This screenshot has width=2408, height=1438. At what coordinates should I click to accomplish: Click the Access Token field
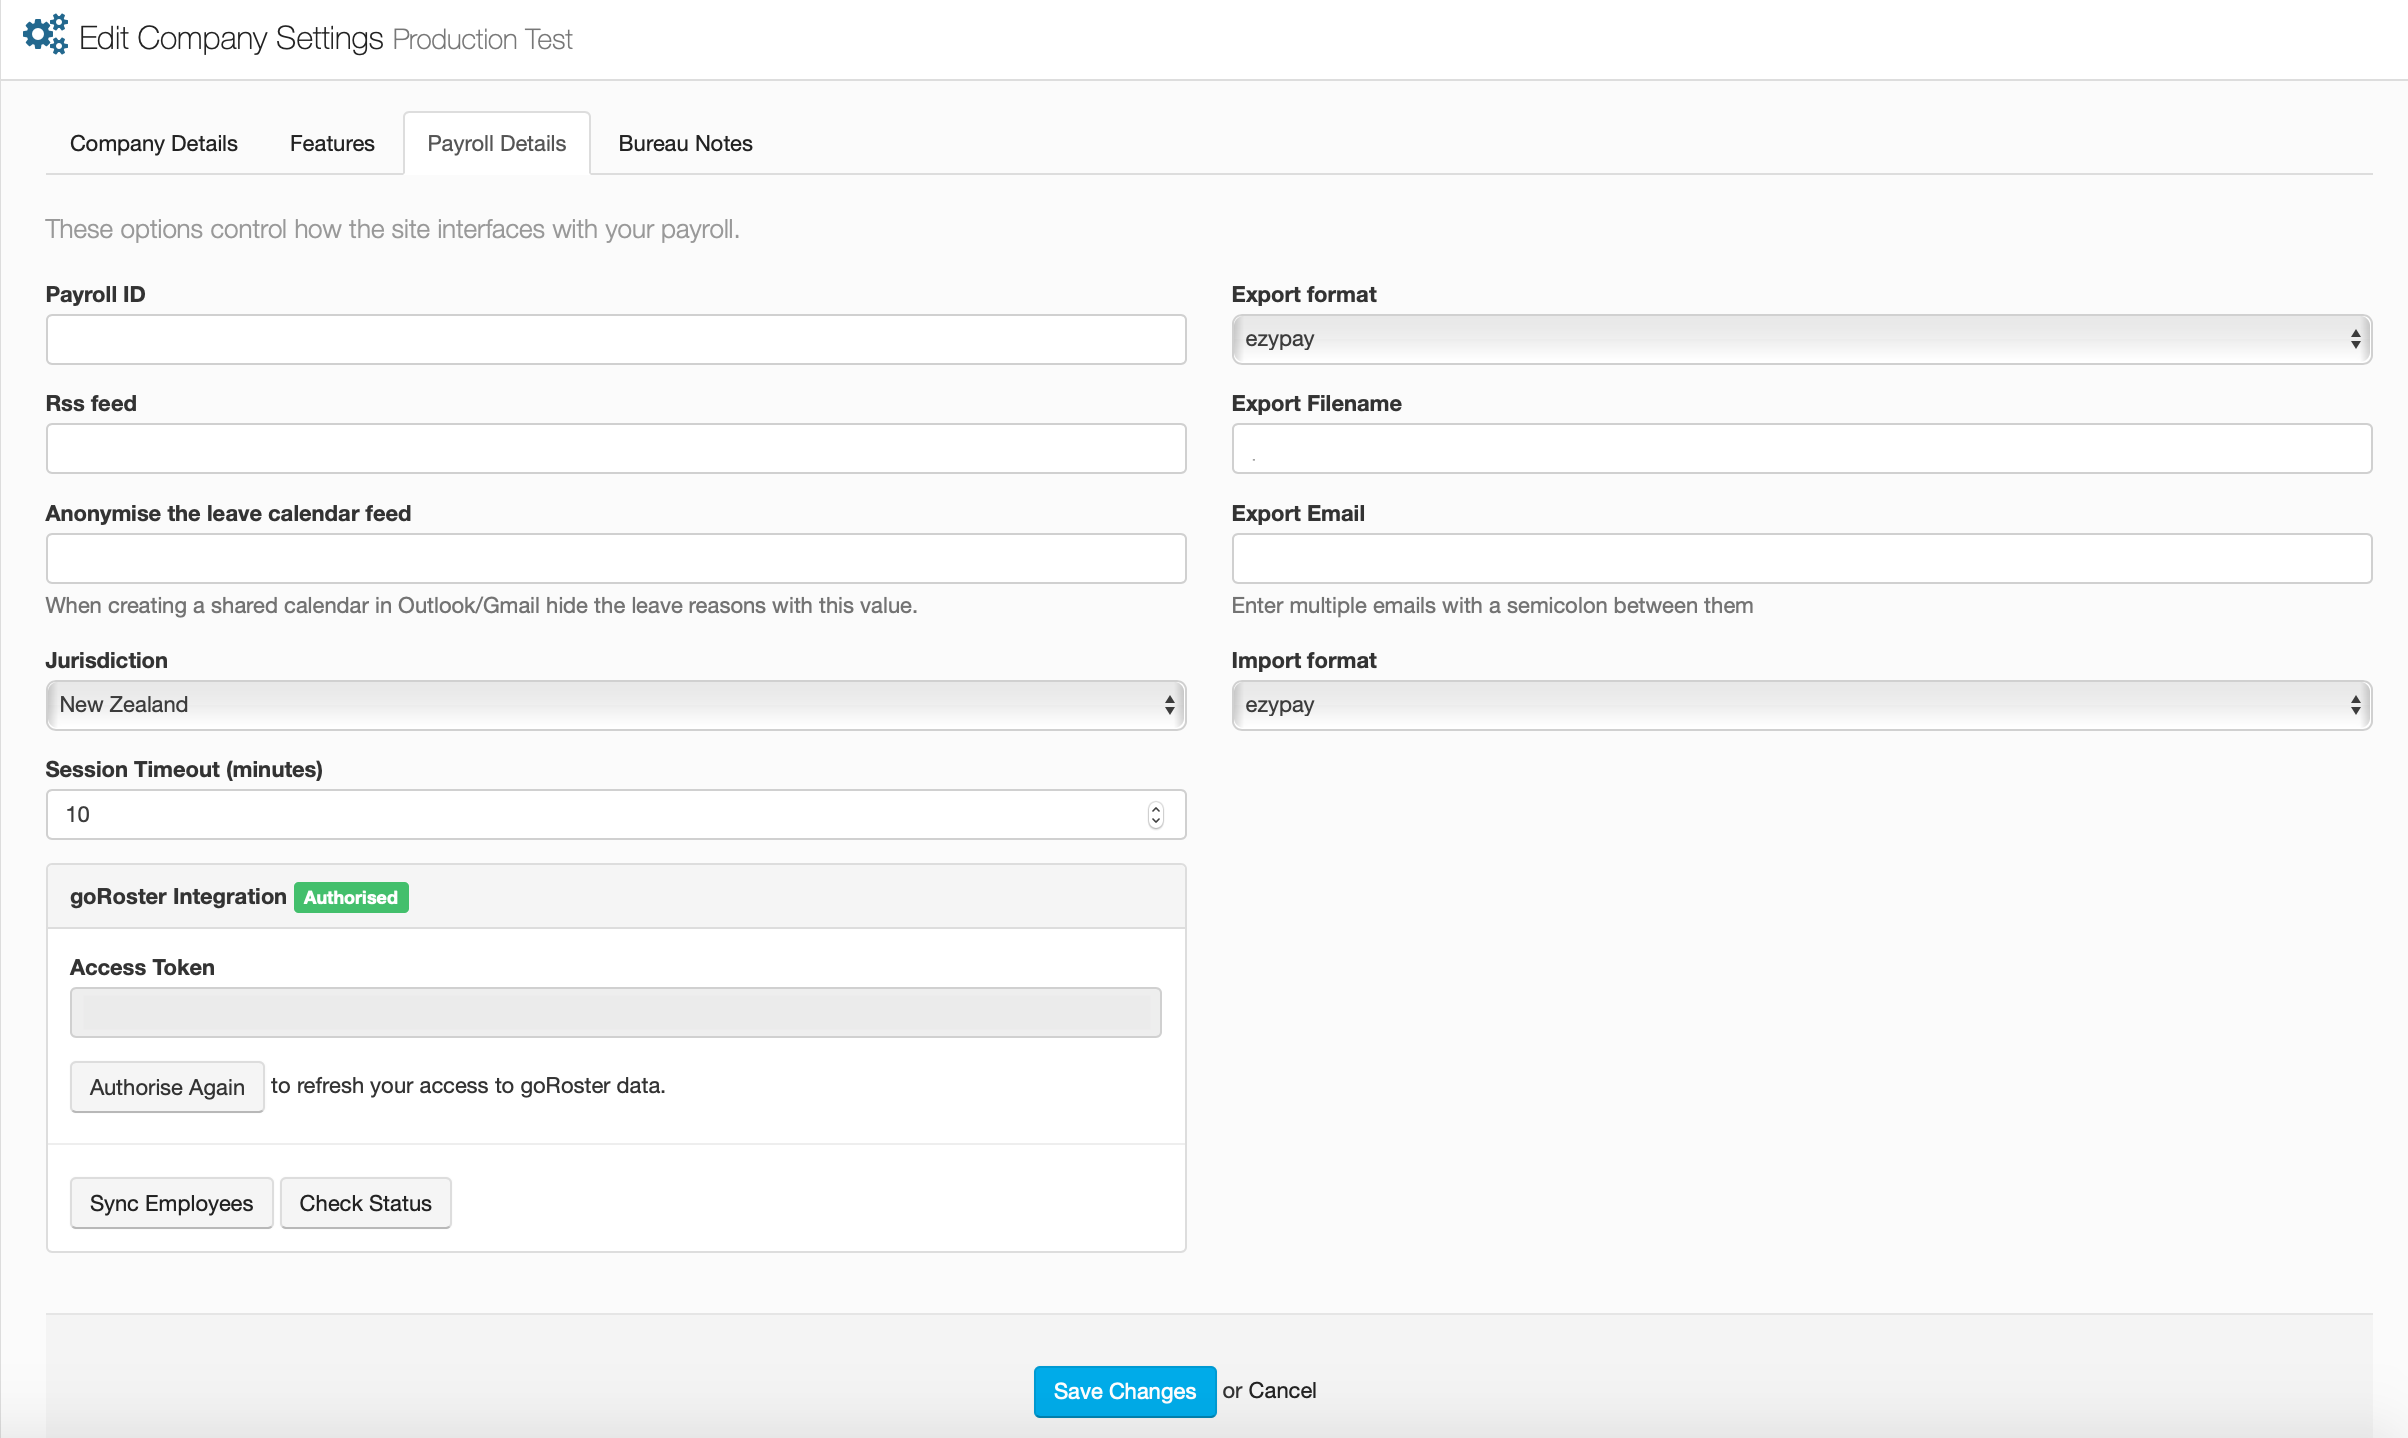click(x=615, y=1013)
